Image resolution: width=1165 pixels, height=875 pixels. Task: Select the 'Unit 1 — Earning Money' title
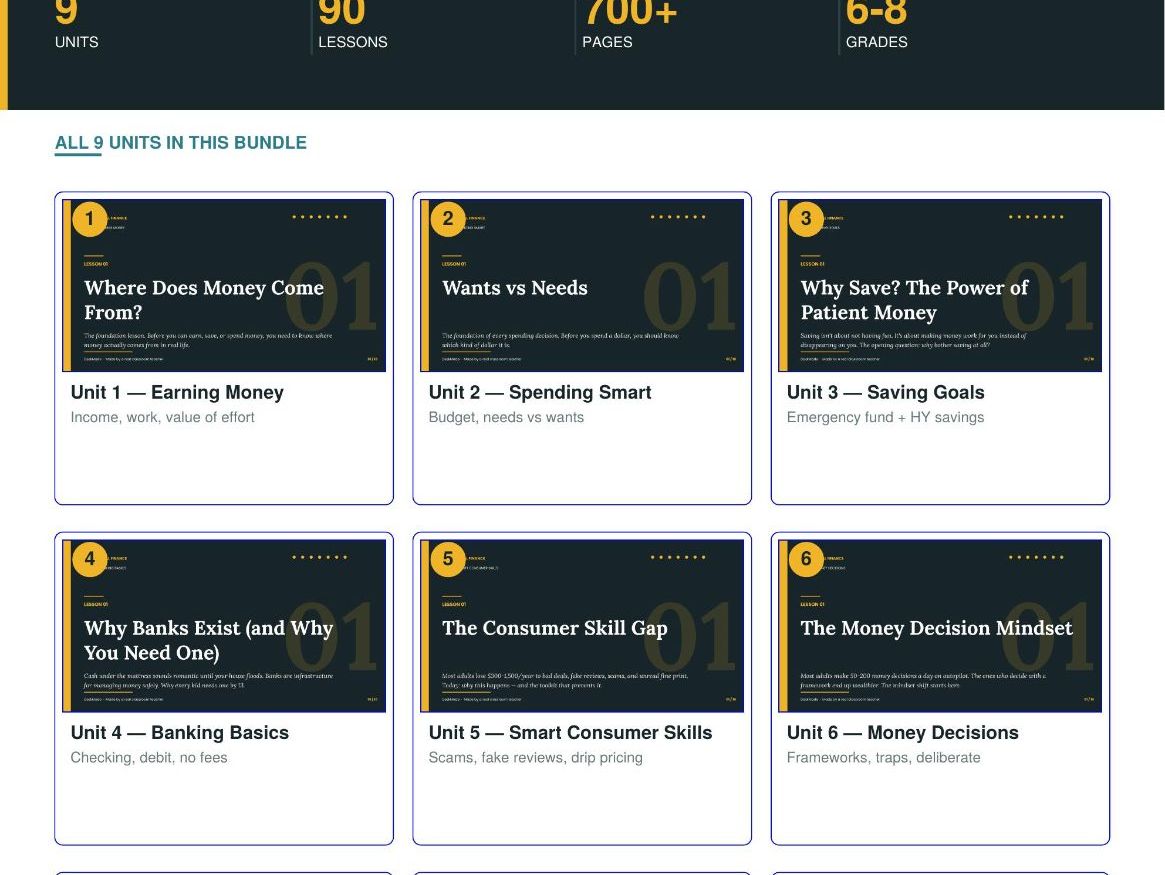(177, 392)
